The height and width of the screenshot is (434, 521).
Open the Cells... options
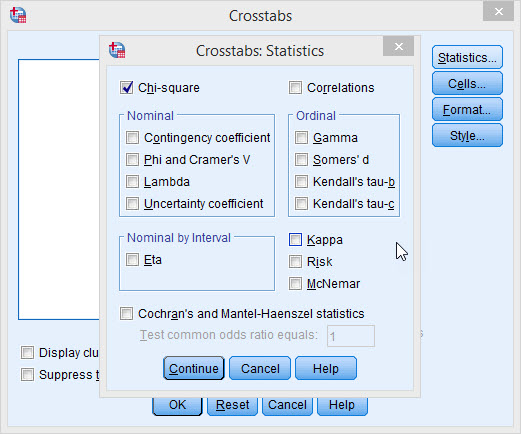[467, 83]
